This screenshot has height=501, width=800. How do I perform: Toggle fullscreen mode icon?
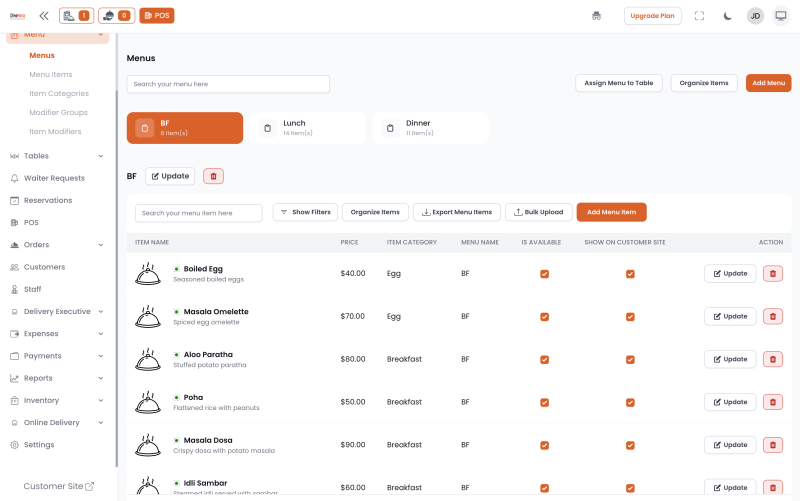tap(699, 16)
